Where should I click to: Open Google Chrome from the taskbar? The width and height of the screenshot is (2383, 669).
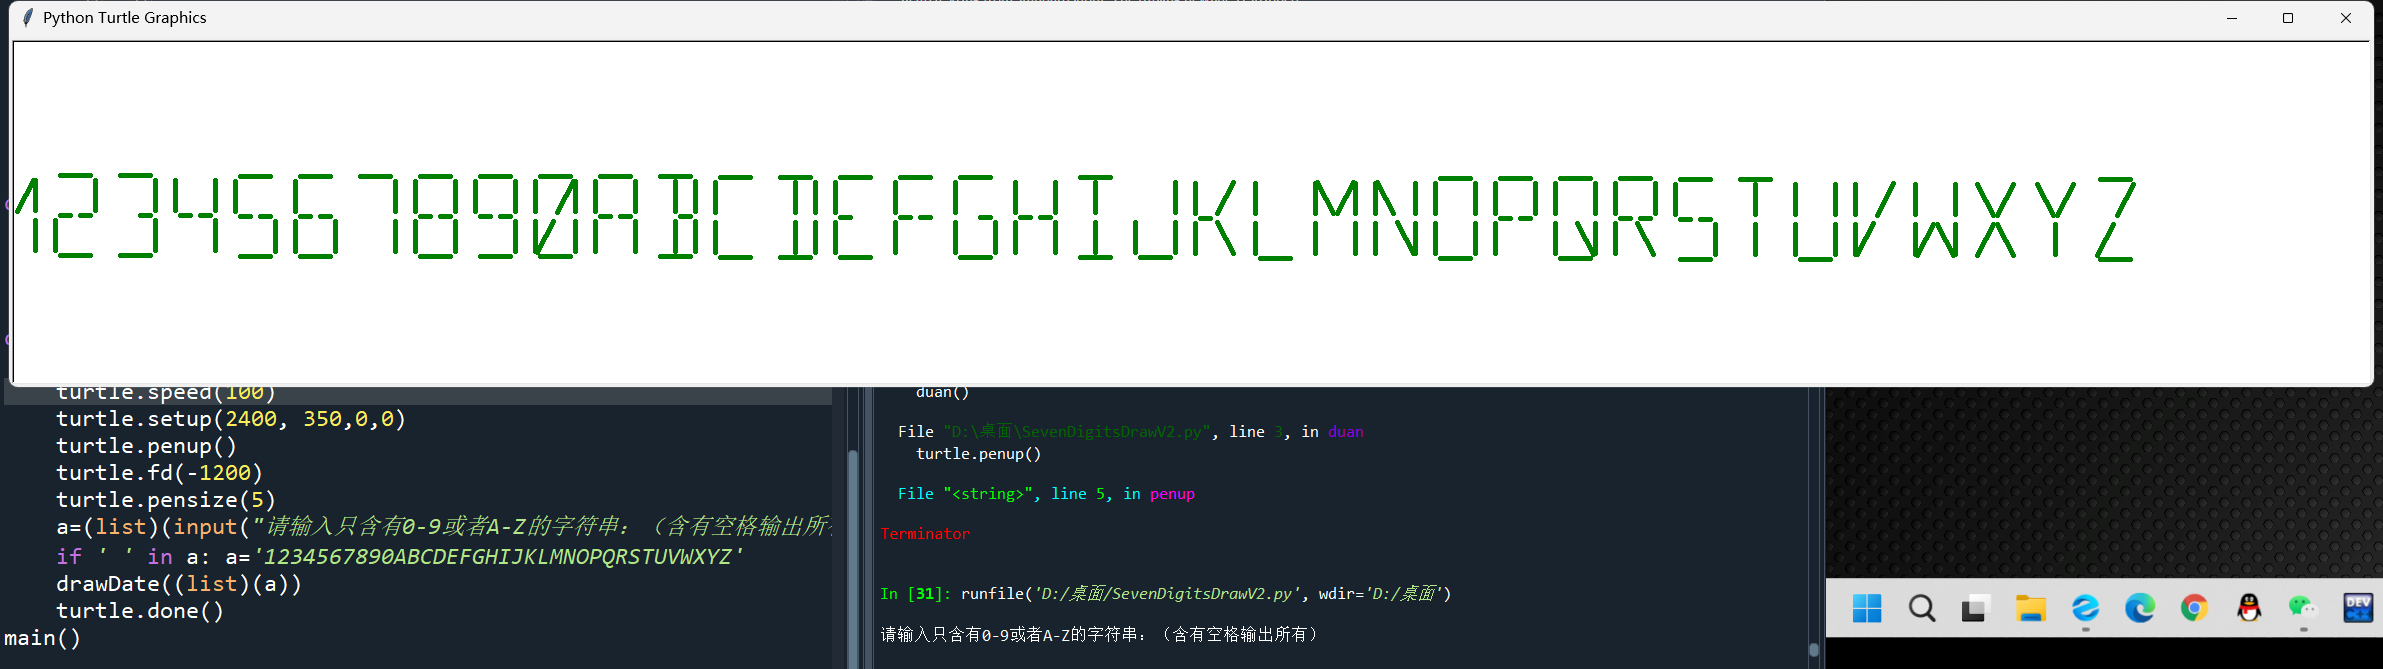[x=2194, y=608]
